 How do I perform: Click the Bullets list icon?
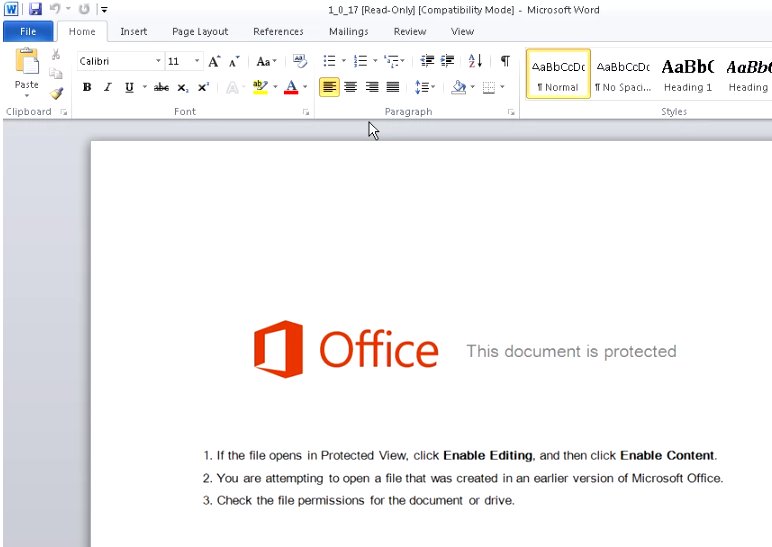tap(329, 61)
